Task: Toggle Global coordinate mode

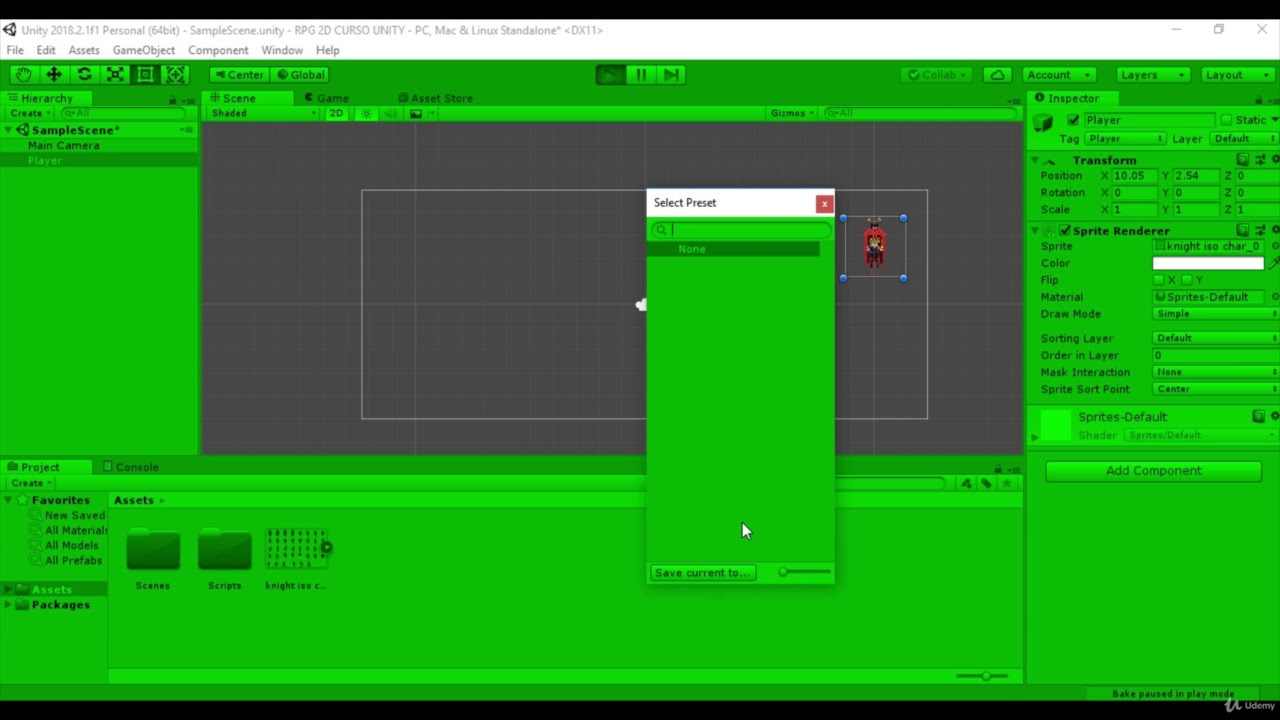Action: [x=300, y=75]
